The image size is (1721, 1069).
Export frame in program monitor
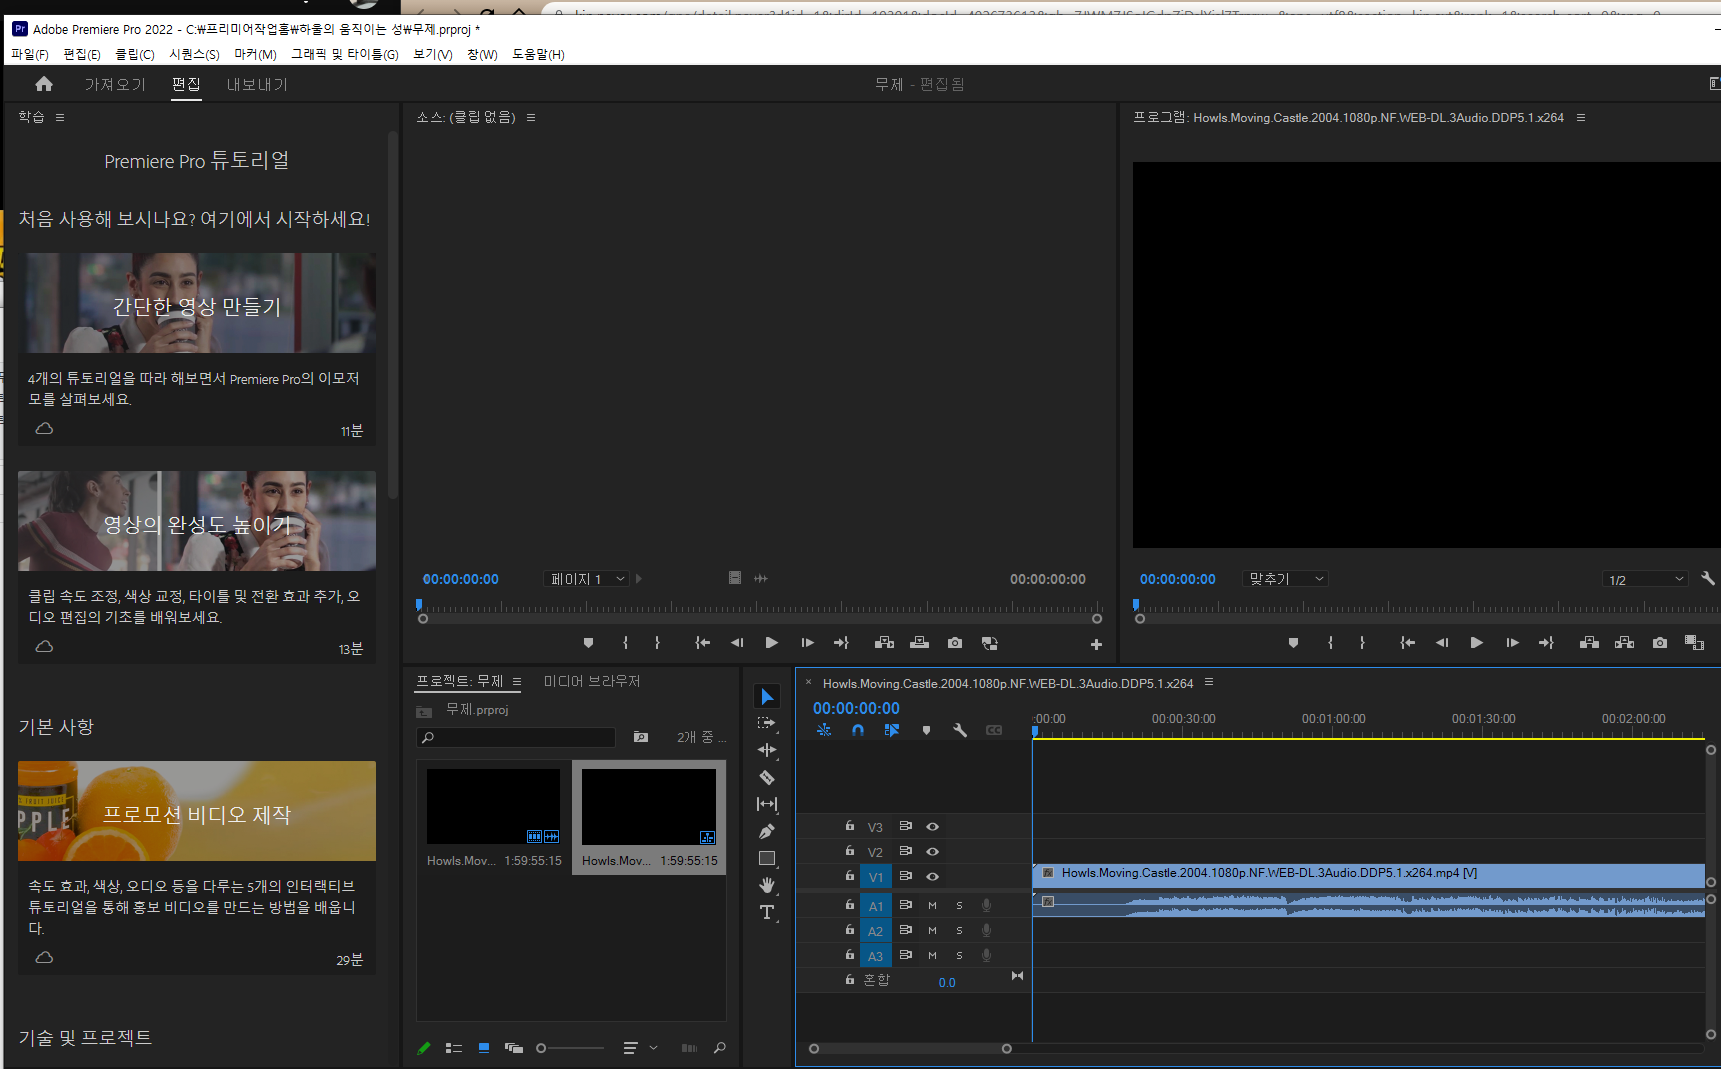coord(1660,643)
